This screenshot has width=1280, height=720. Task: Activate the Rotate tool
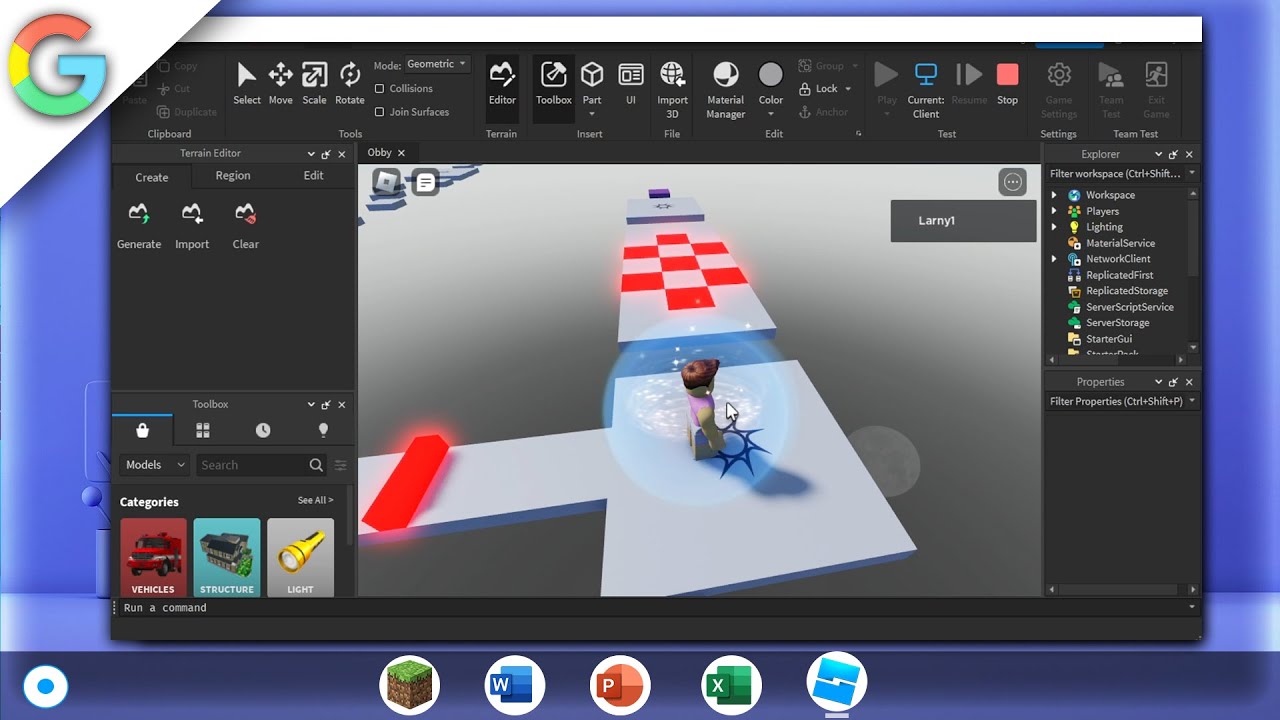[350, 83]
